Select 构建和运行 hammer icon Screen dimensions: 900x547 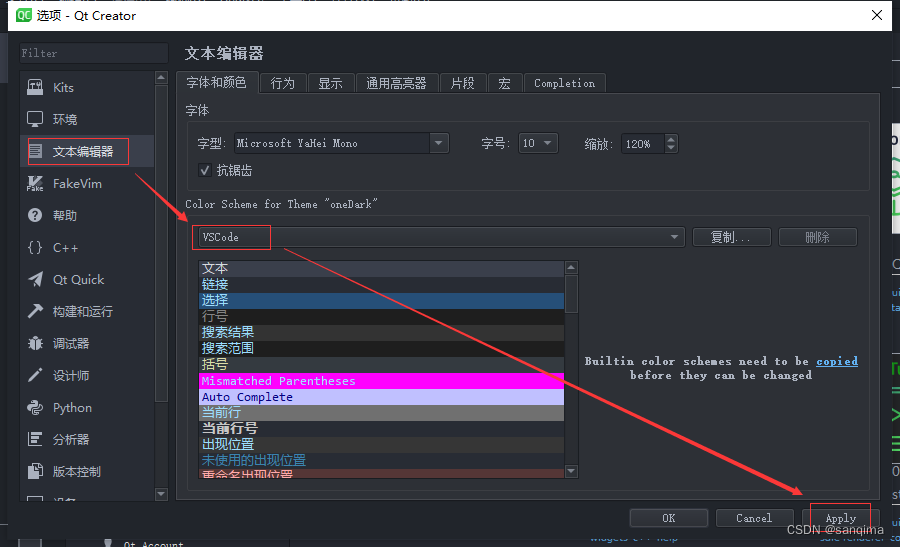pyautogui.click(x=35, y=311)
